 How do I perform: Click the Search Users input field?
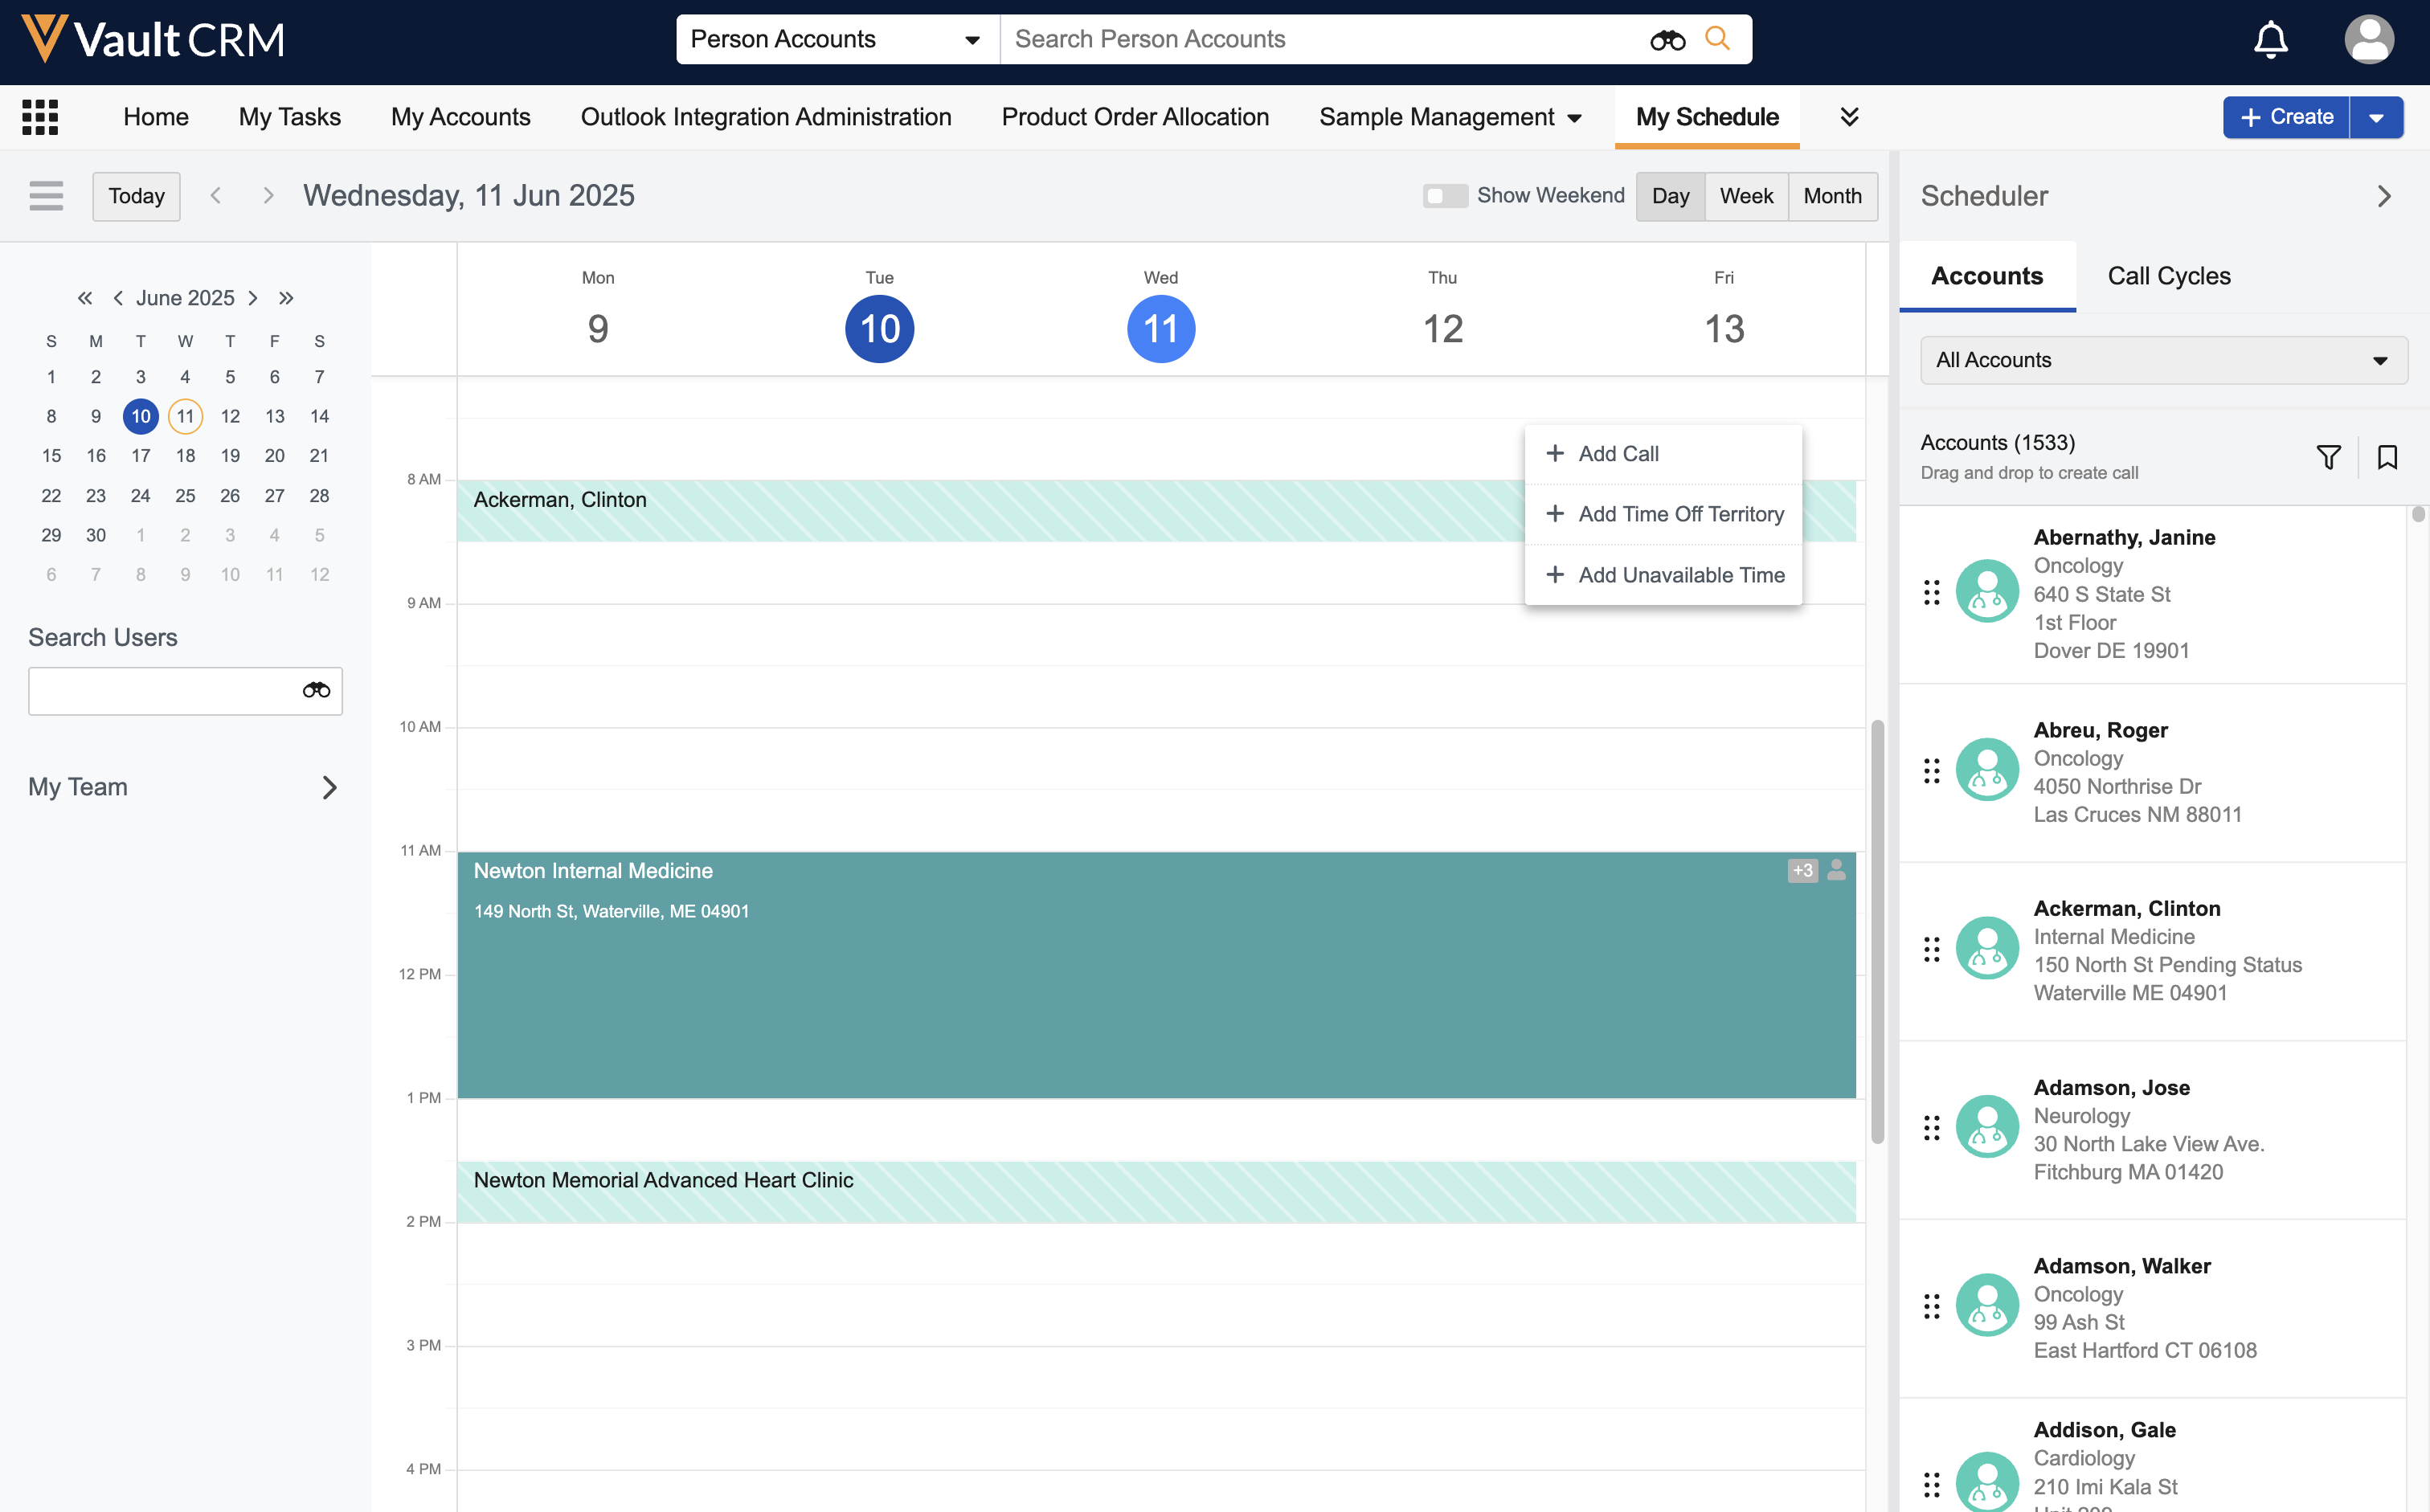pos(160,690)
